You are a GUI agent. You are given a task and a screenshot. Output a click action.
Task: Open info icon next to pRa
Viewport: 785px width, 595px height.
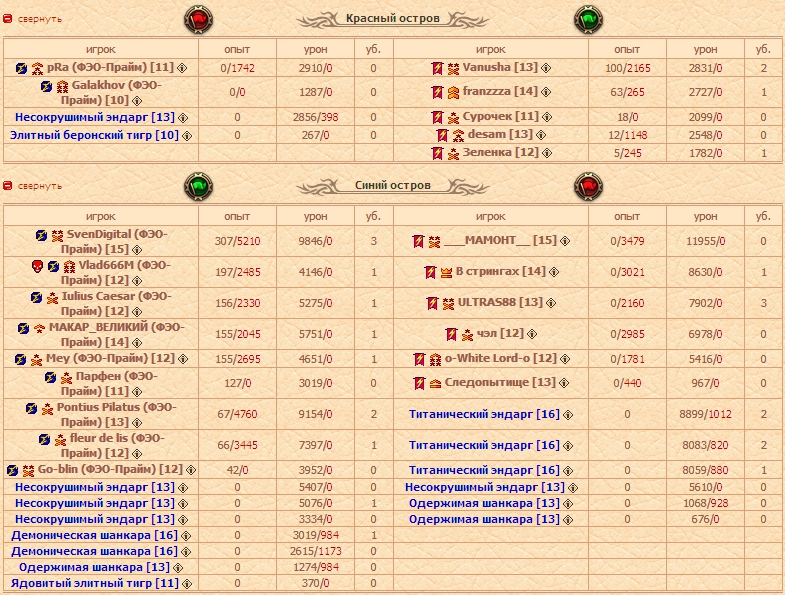click(182, 68)
